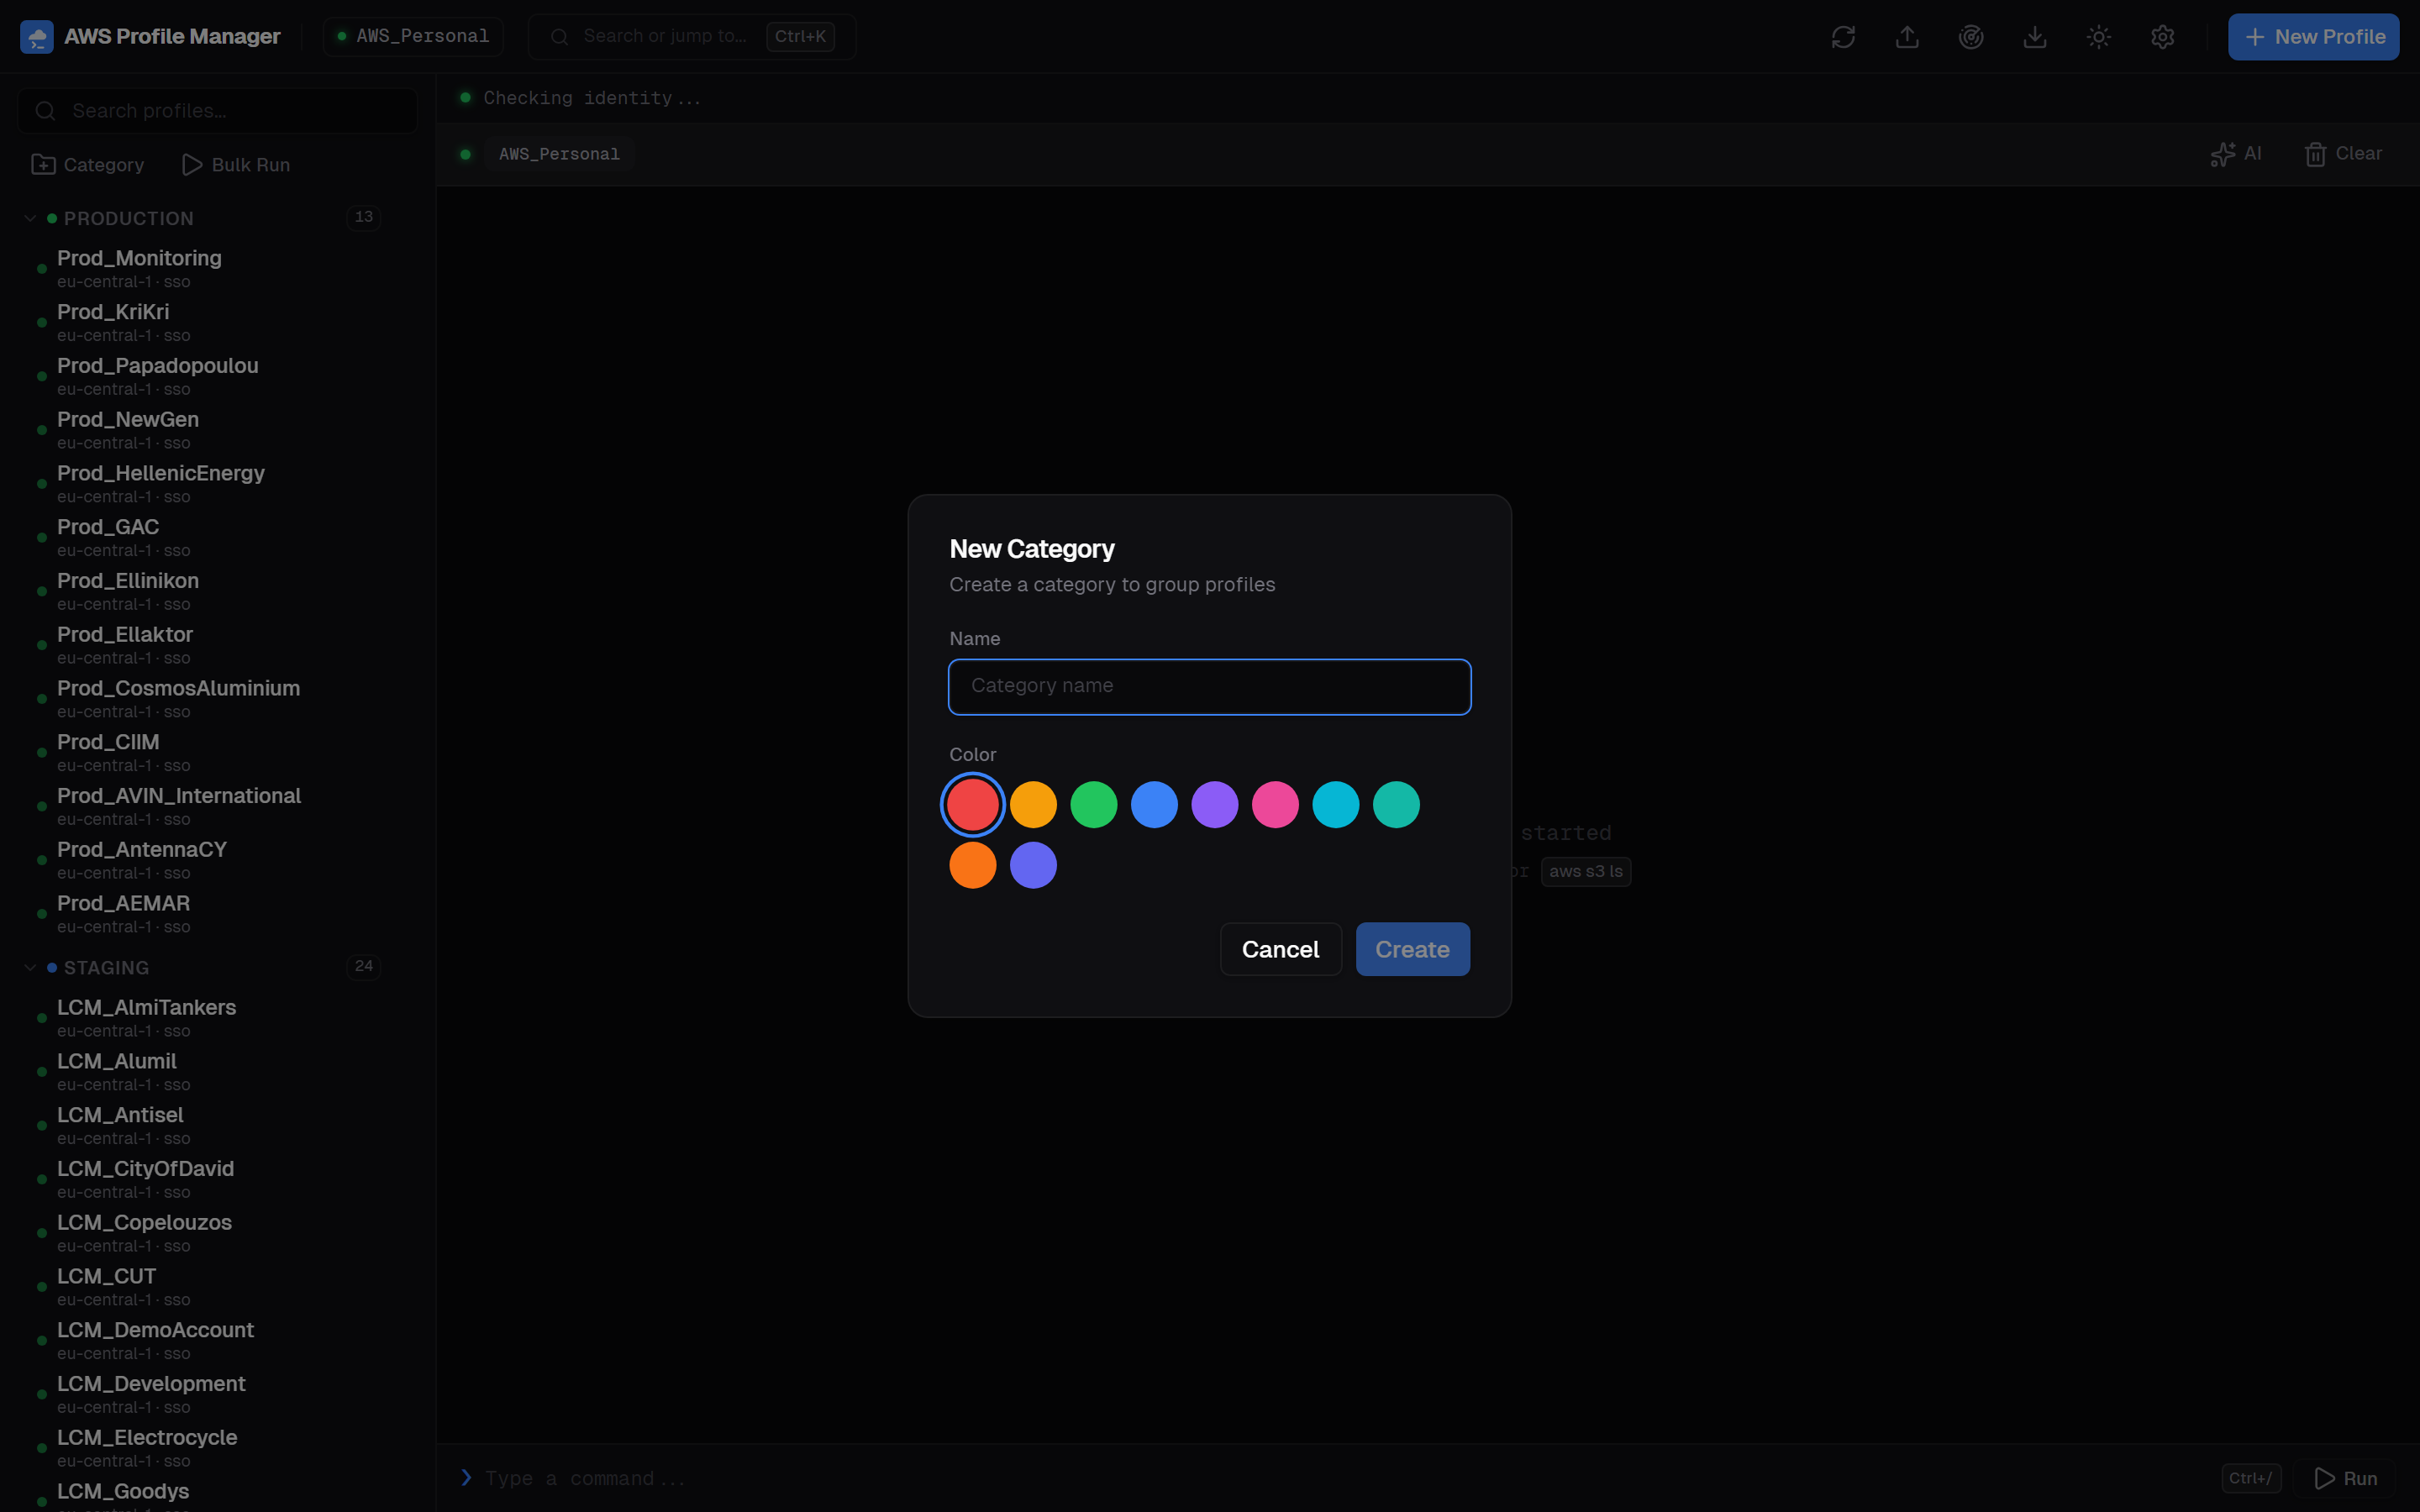The width and height of the screenshot is (2420, 1512).
Task: Click the import download icon
Action: [2035, 36]
